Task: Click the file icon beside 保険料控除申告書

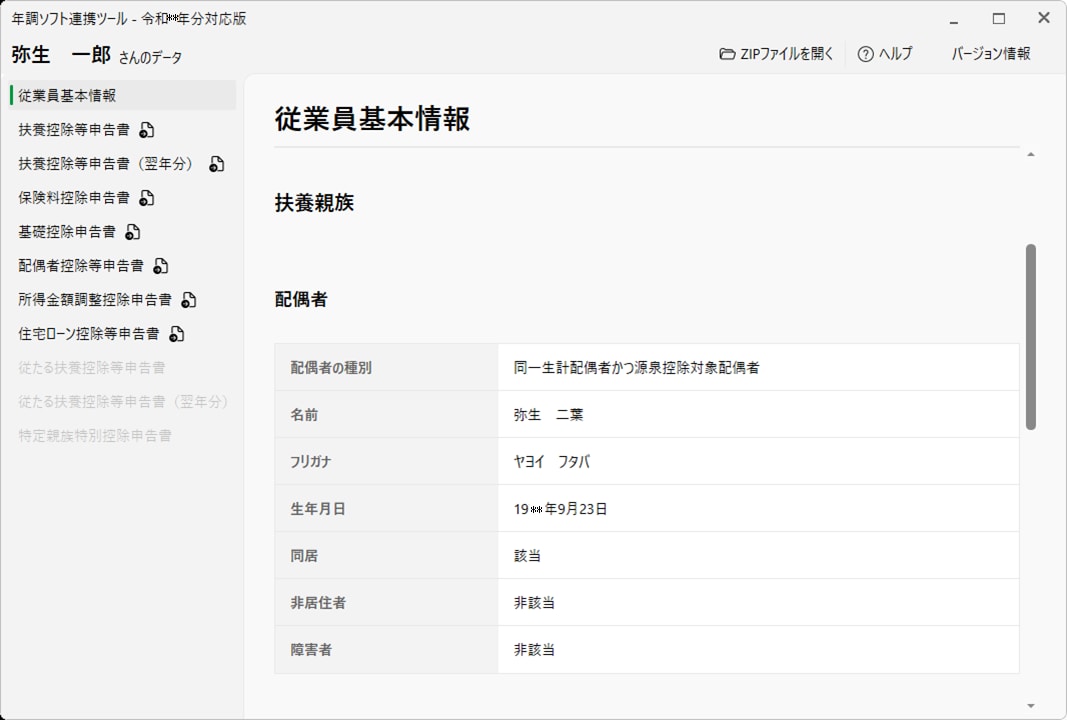Action: 147,198
